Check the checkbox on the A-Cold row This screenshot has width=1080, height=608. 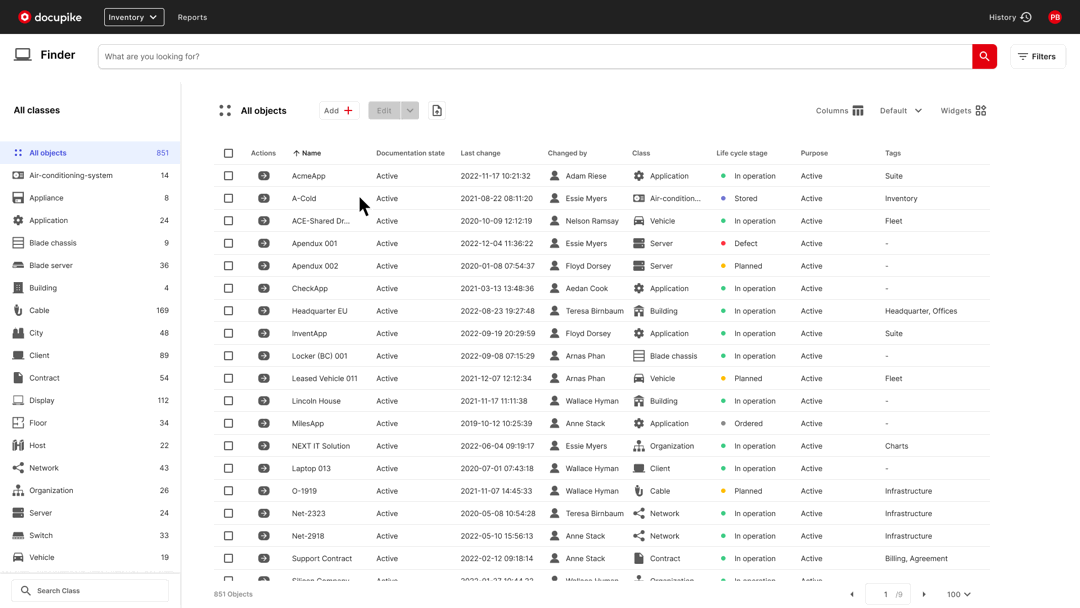tap(228, 198)
